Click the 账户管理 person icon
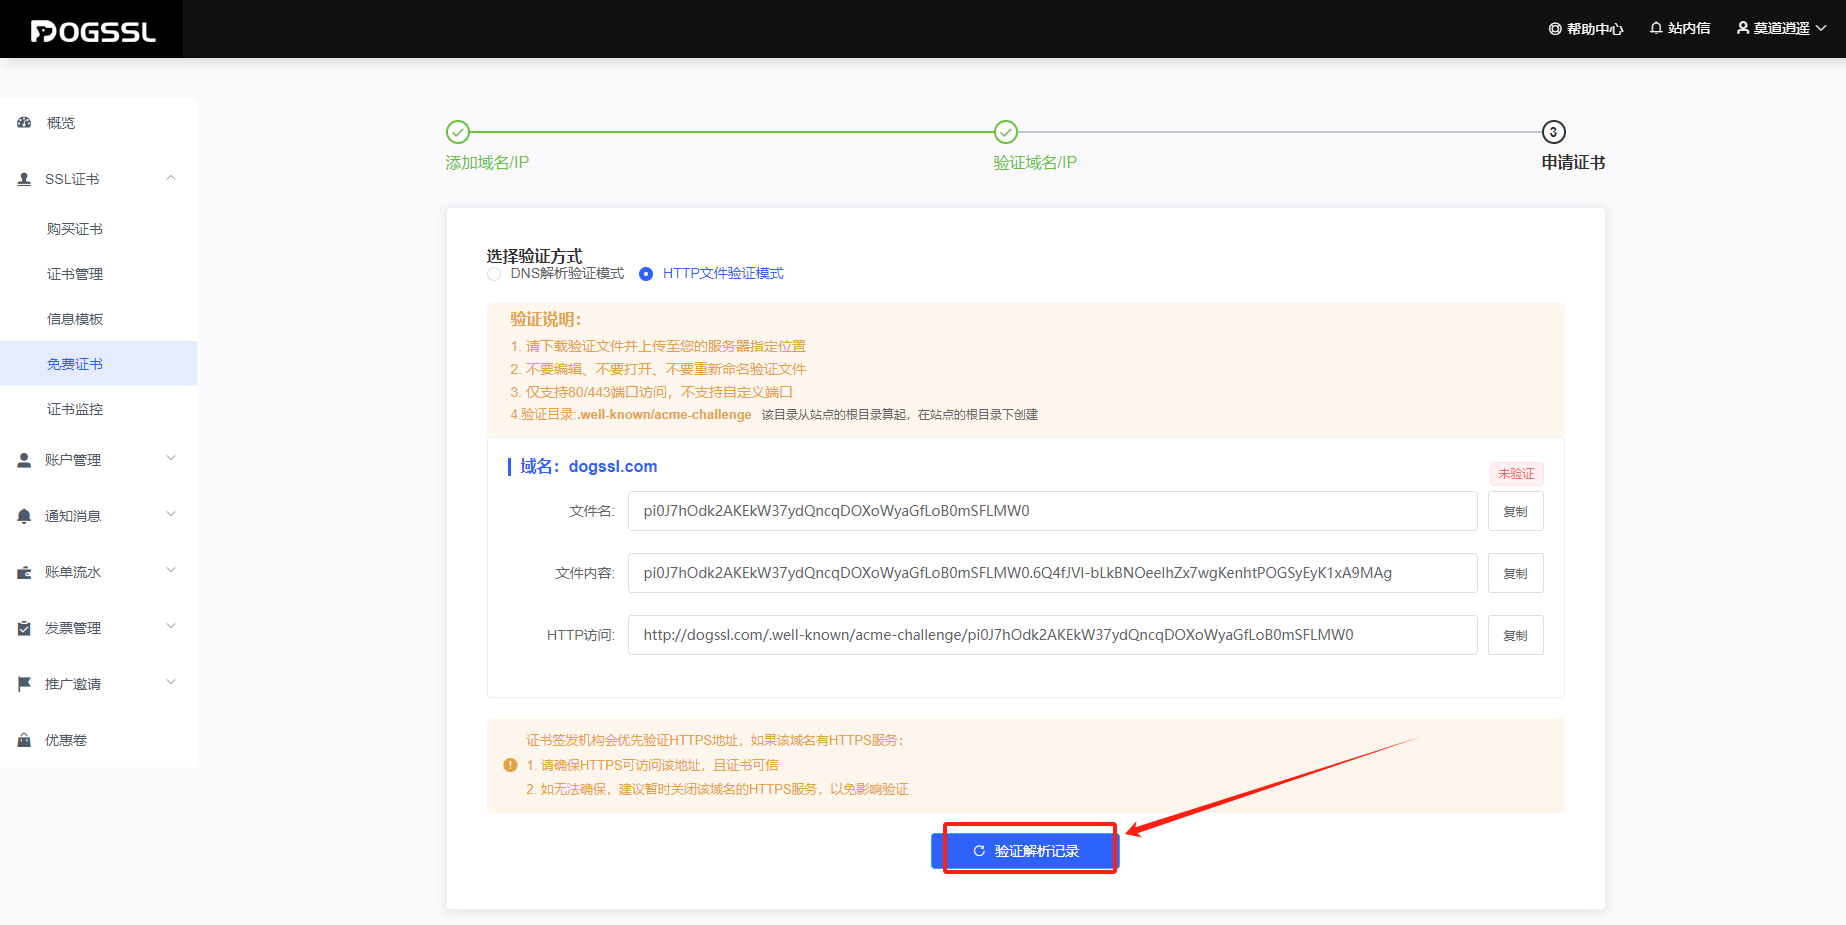 pos(24,460)
